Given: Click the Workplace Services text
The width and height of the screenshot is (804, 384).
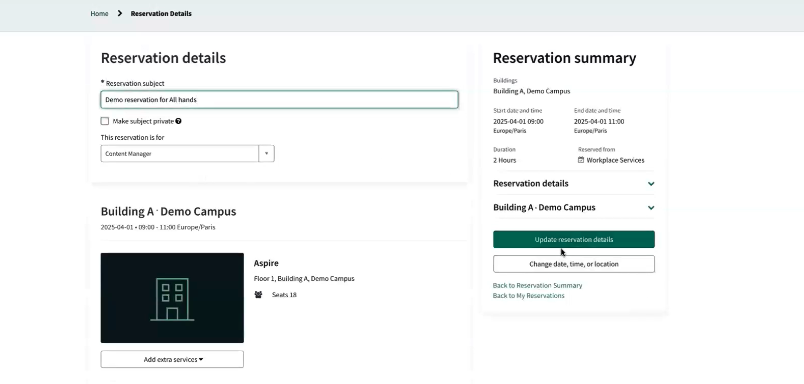Looking at the screenshot, I should click(x=615, y=160).
